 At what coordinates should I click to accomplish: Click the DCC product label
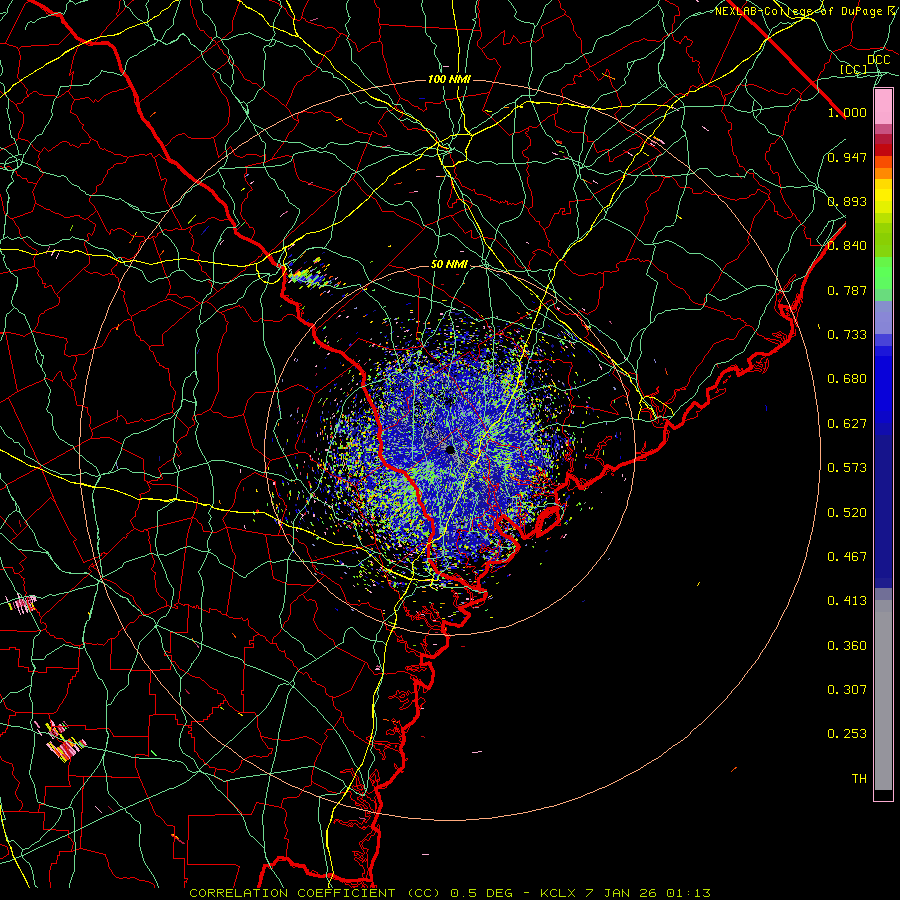(879, 60)
